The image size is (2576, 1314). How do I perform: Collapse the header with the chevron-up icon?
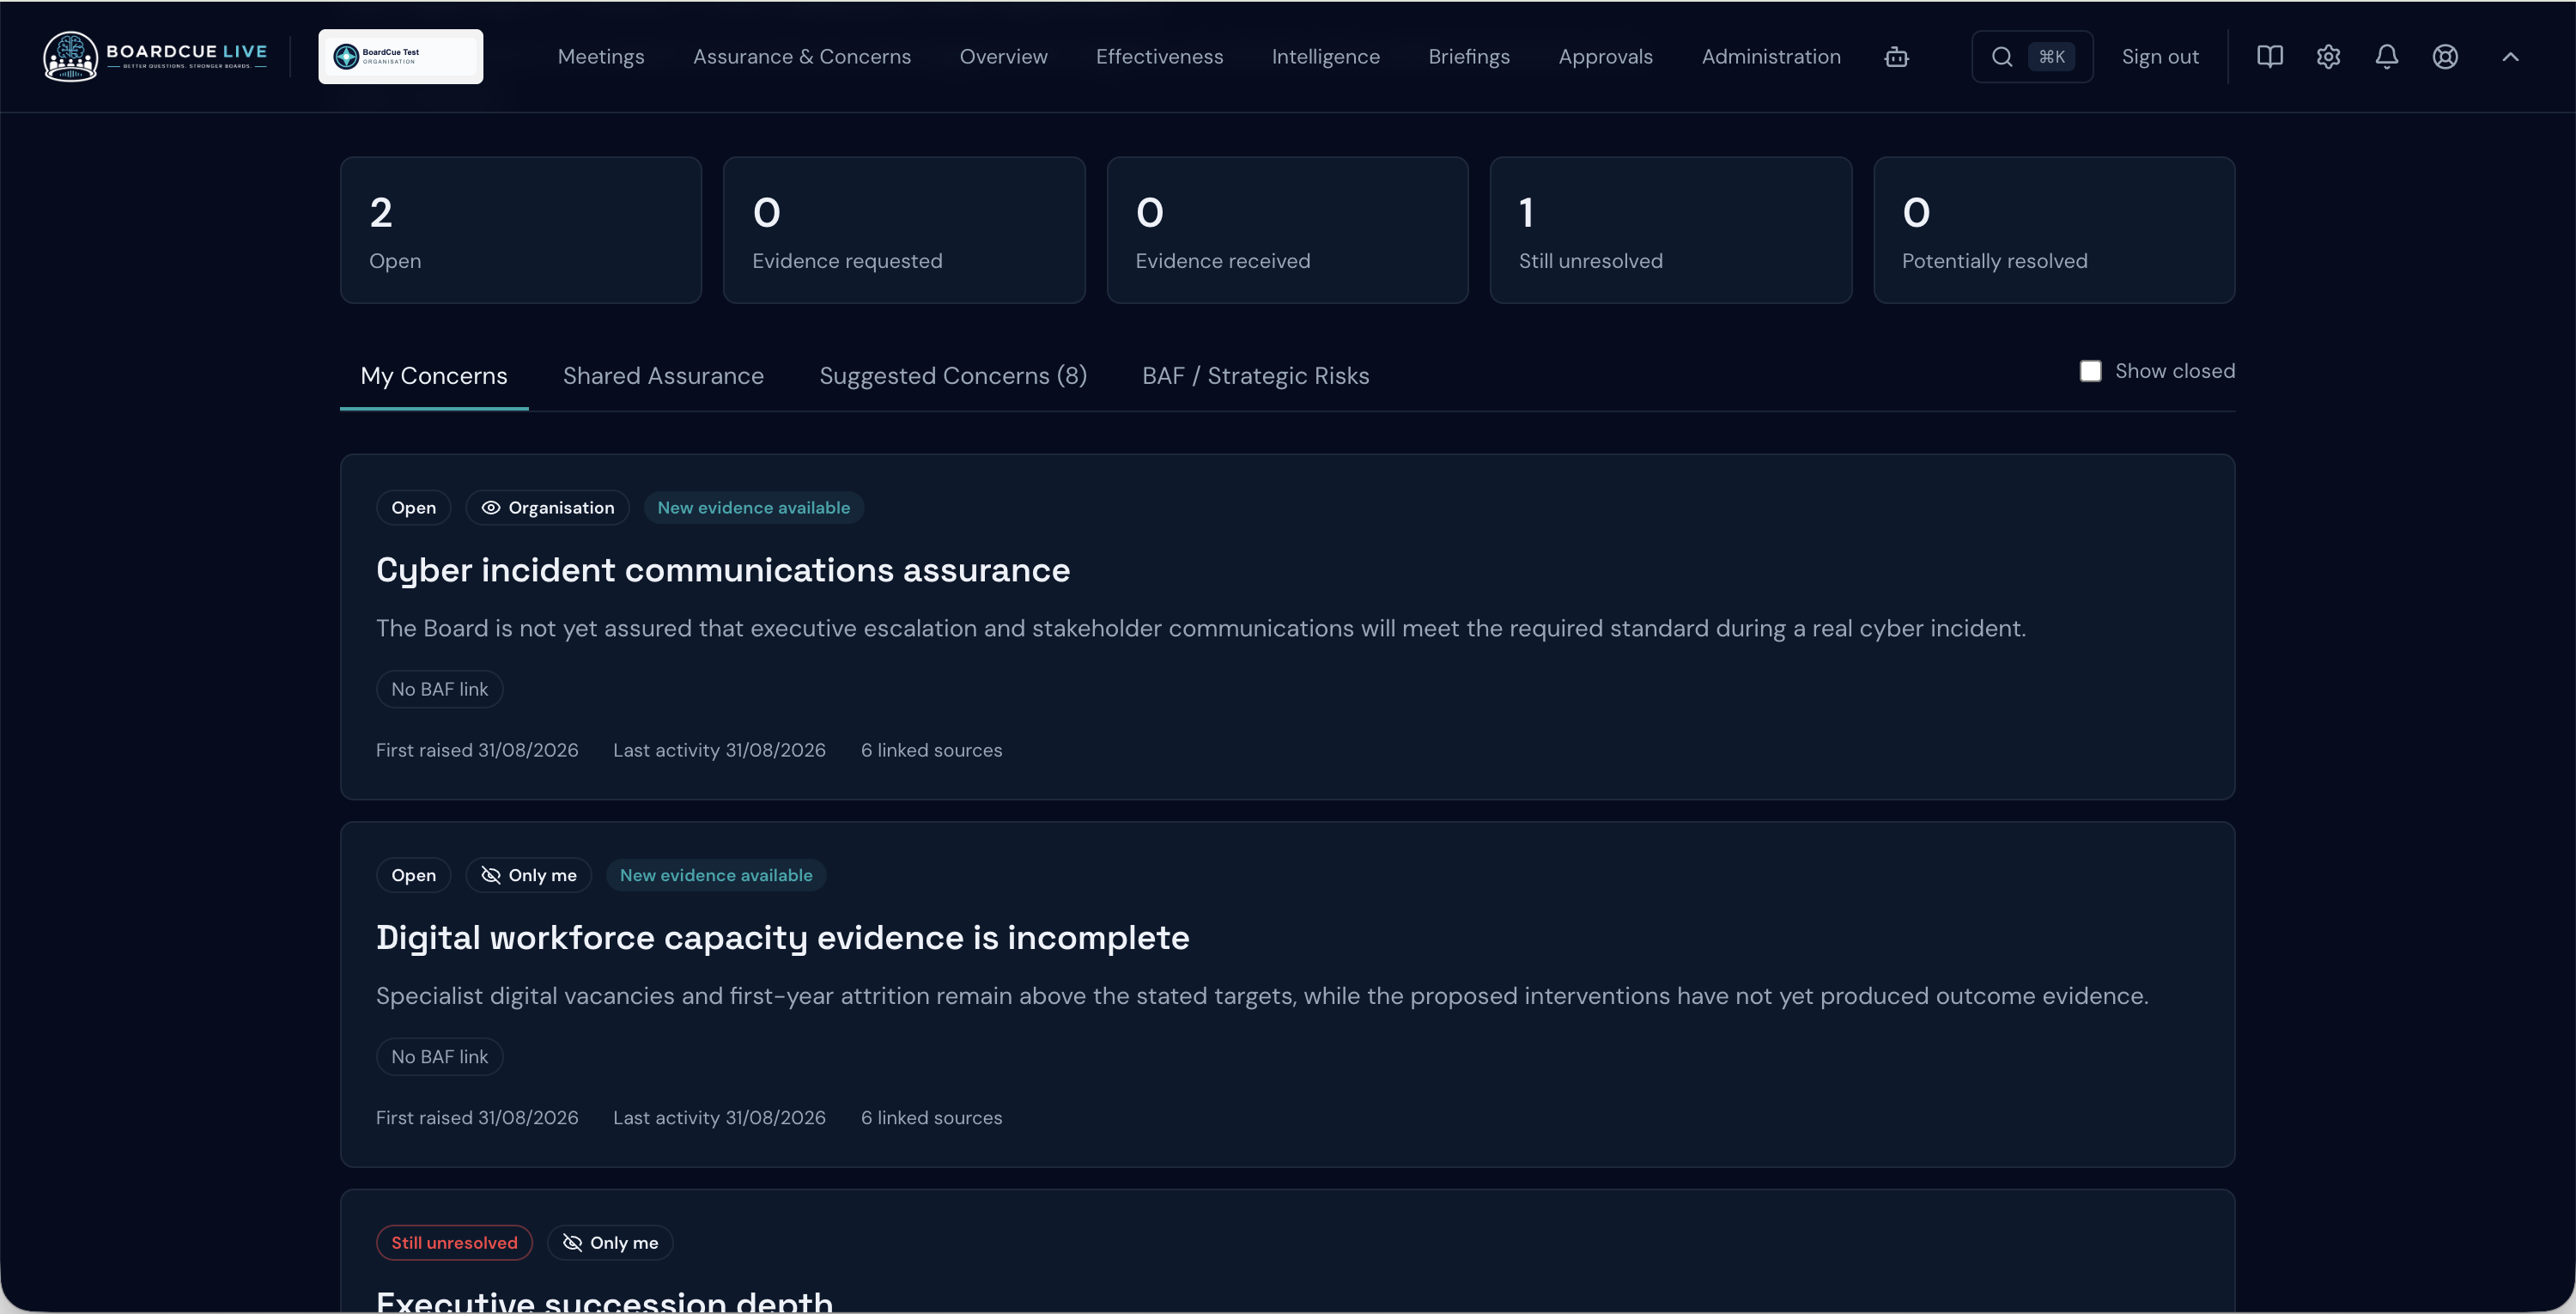(2510, 57)
